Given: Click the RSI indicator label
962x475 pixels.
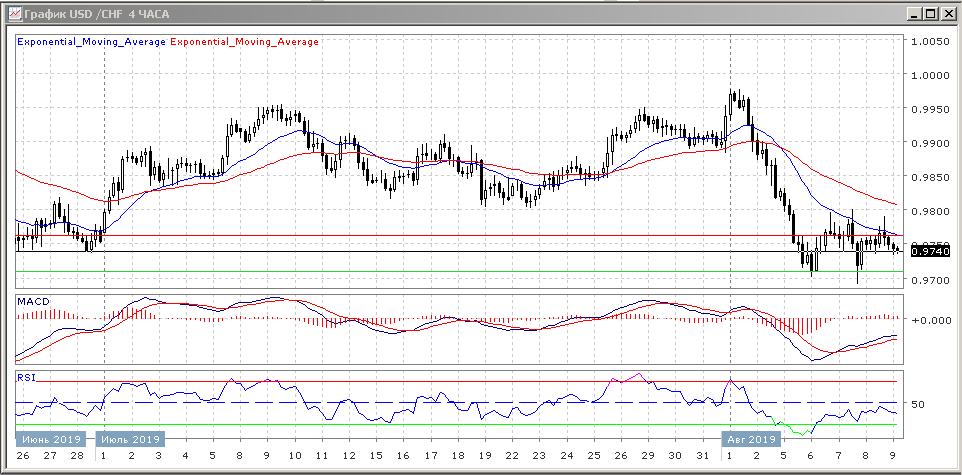Looking at the screenshot, I should (25, 377).
